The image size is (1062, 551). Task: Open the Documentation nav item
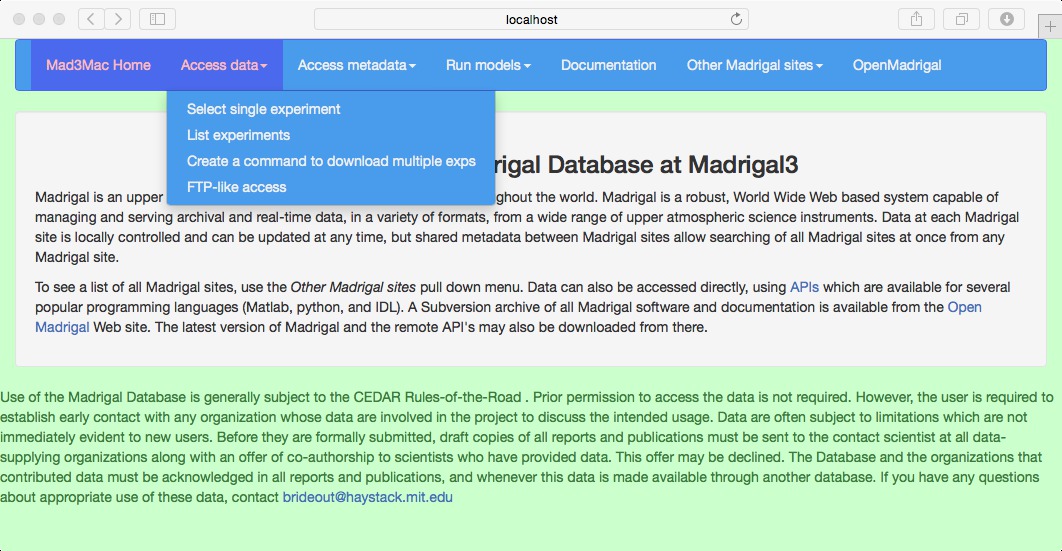[x=608, y=65]
